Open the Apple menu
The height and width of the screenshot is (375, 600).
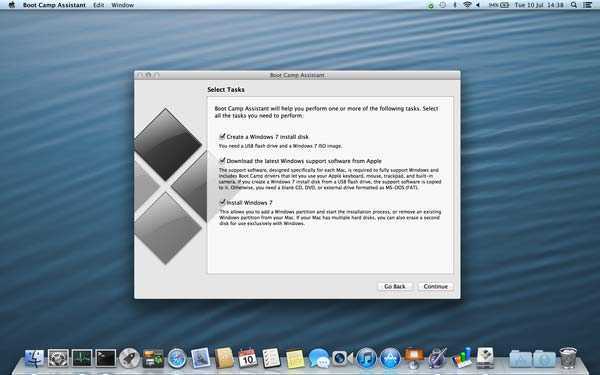click(11, 5)
